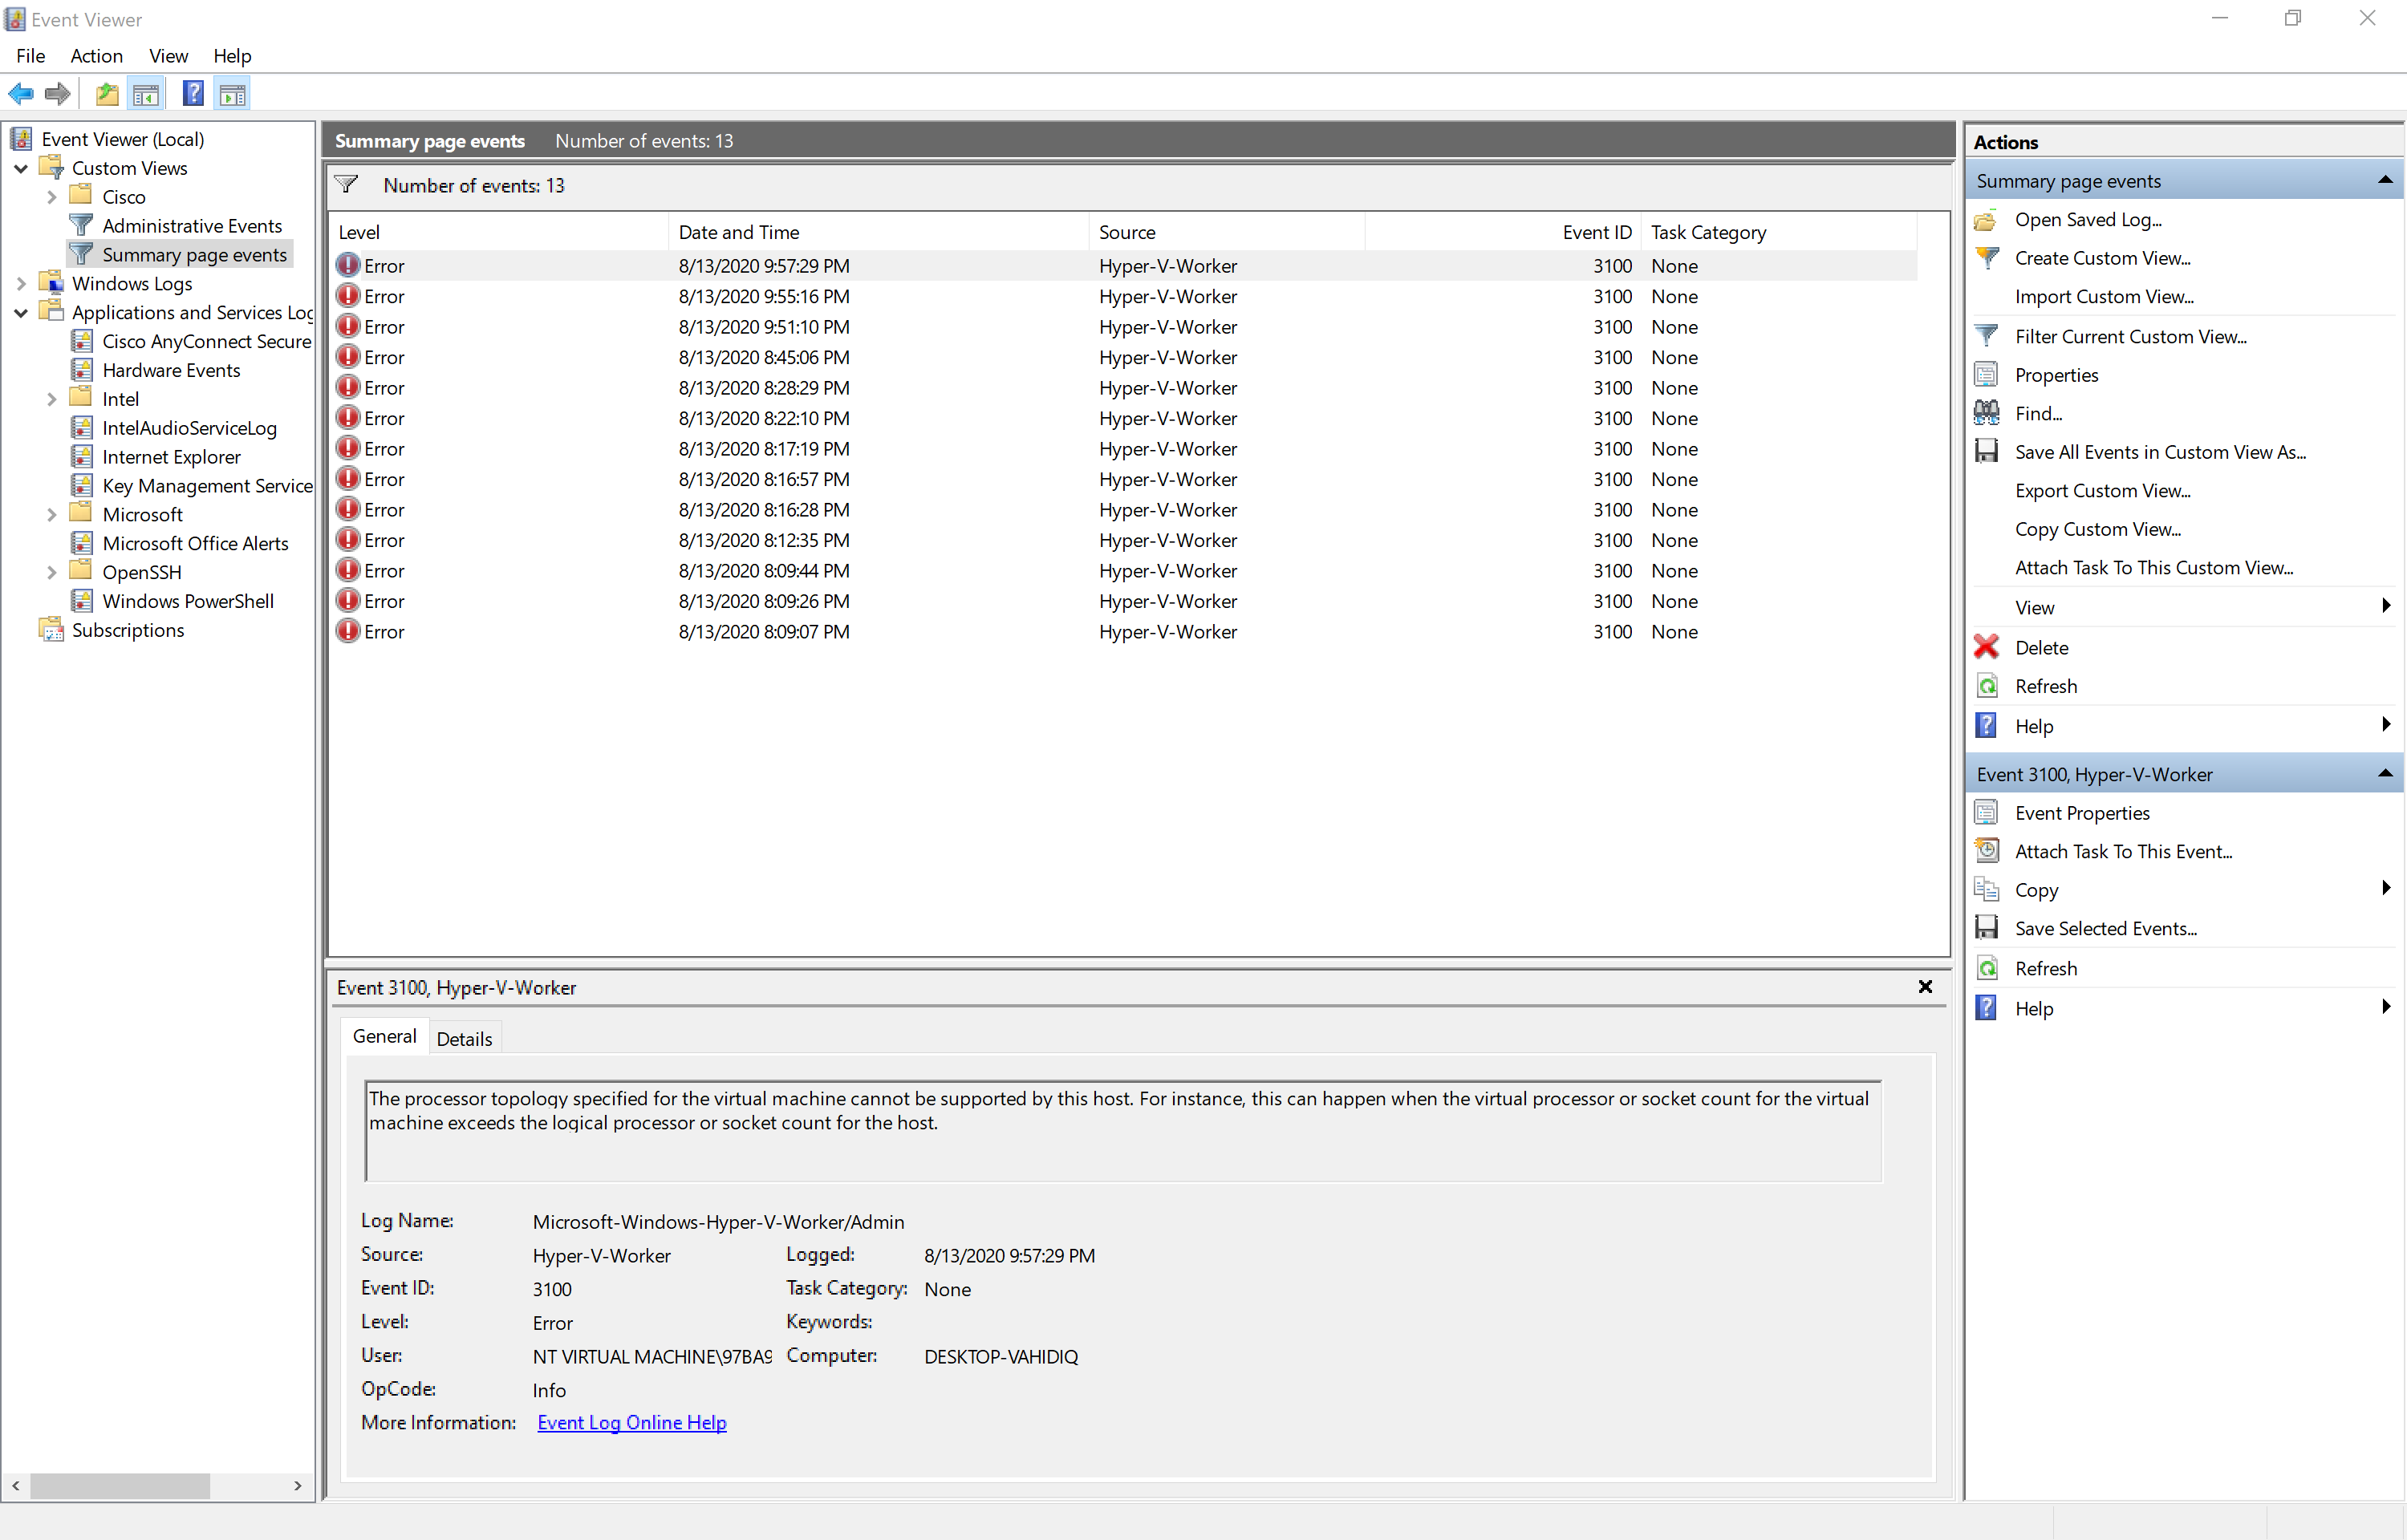The width and height of the screenshot is (2407, 1540).
Task: Toggle the Show/Hide Console Tree toolbar icon
Action: click(x=146, y=93)
